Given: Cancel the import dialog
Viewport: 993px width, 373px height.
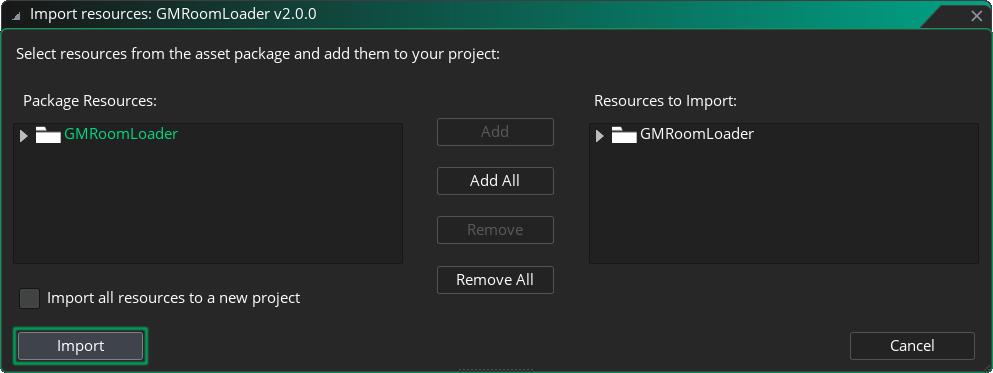Looking at the screenshot, I should (x=912, y=346).
